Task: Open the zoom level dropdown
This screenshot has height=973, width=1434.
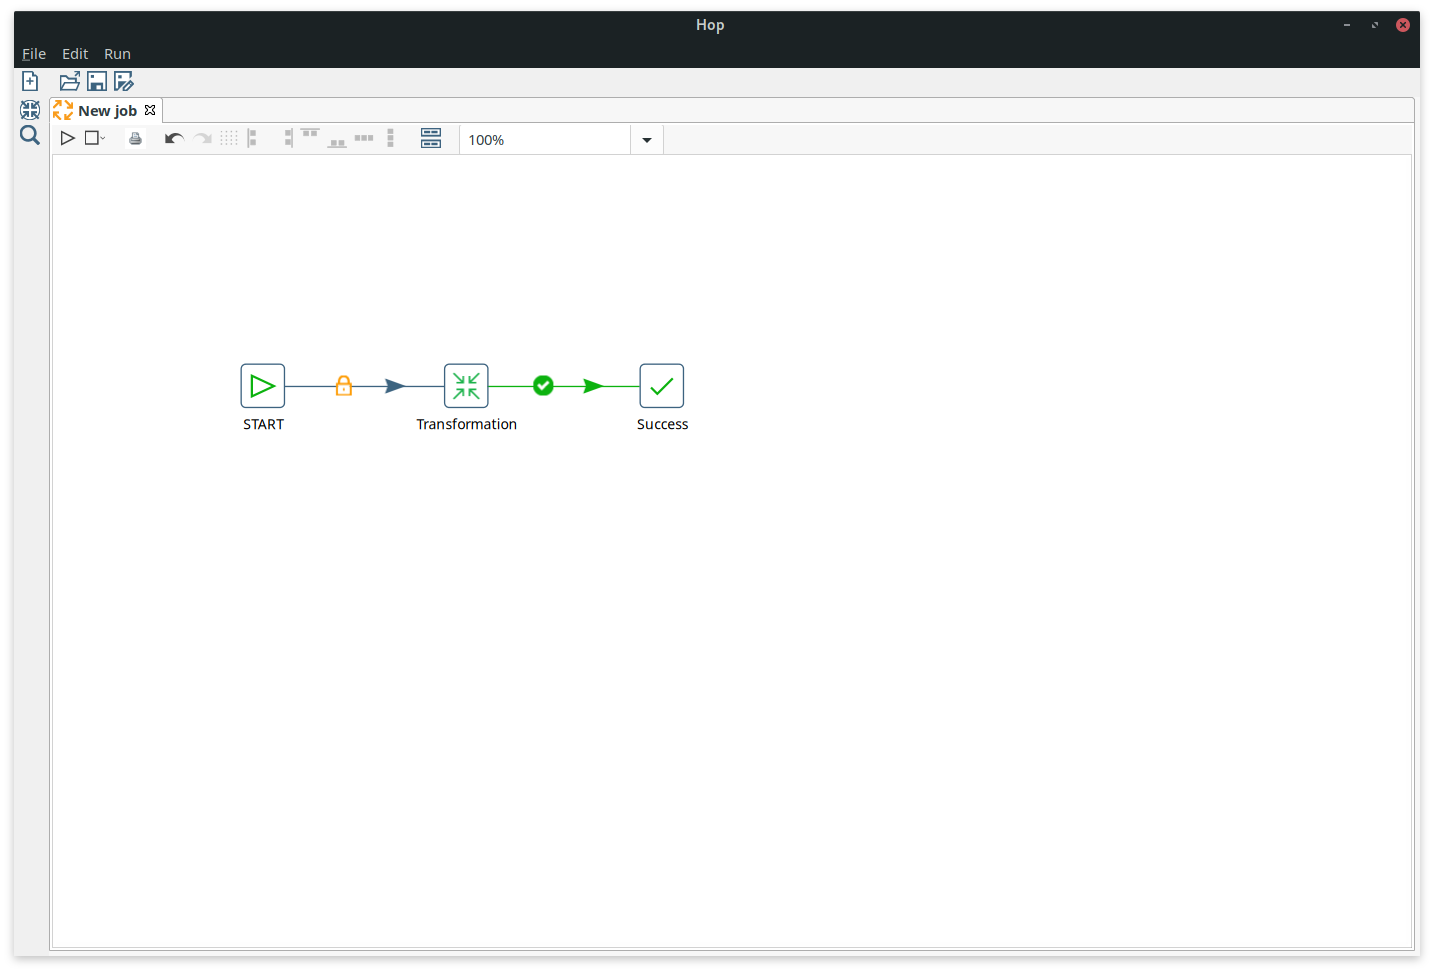Action: click(646, 139)
